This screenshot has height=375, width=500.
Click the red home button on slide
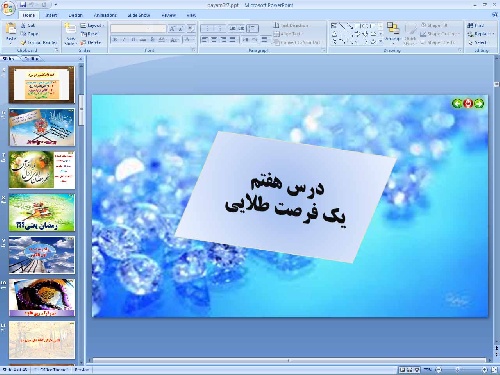pyautogui.click(x=468, y=104)
